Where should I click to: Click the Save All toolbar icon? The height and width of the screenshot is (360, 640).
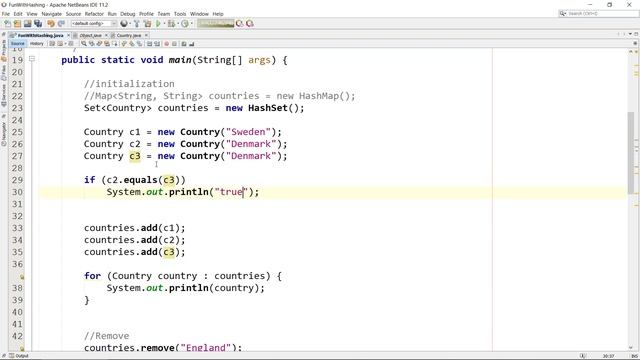38,24
